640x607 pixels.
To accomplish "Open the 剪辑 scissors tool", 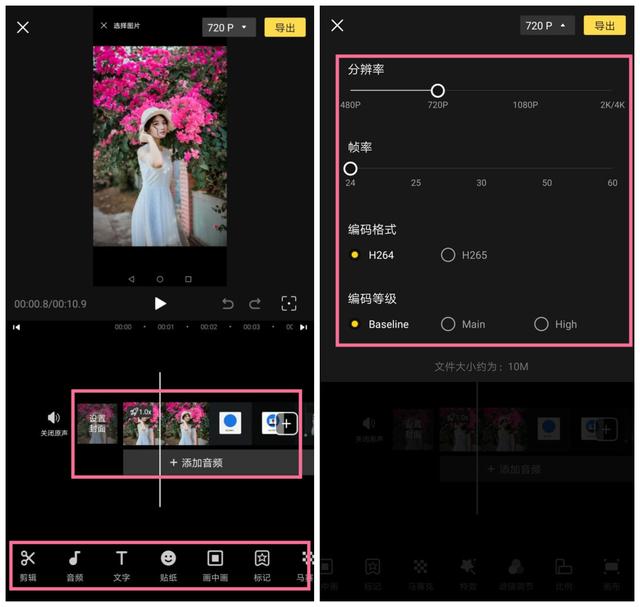I will (x=28, y=565).
